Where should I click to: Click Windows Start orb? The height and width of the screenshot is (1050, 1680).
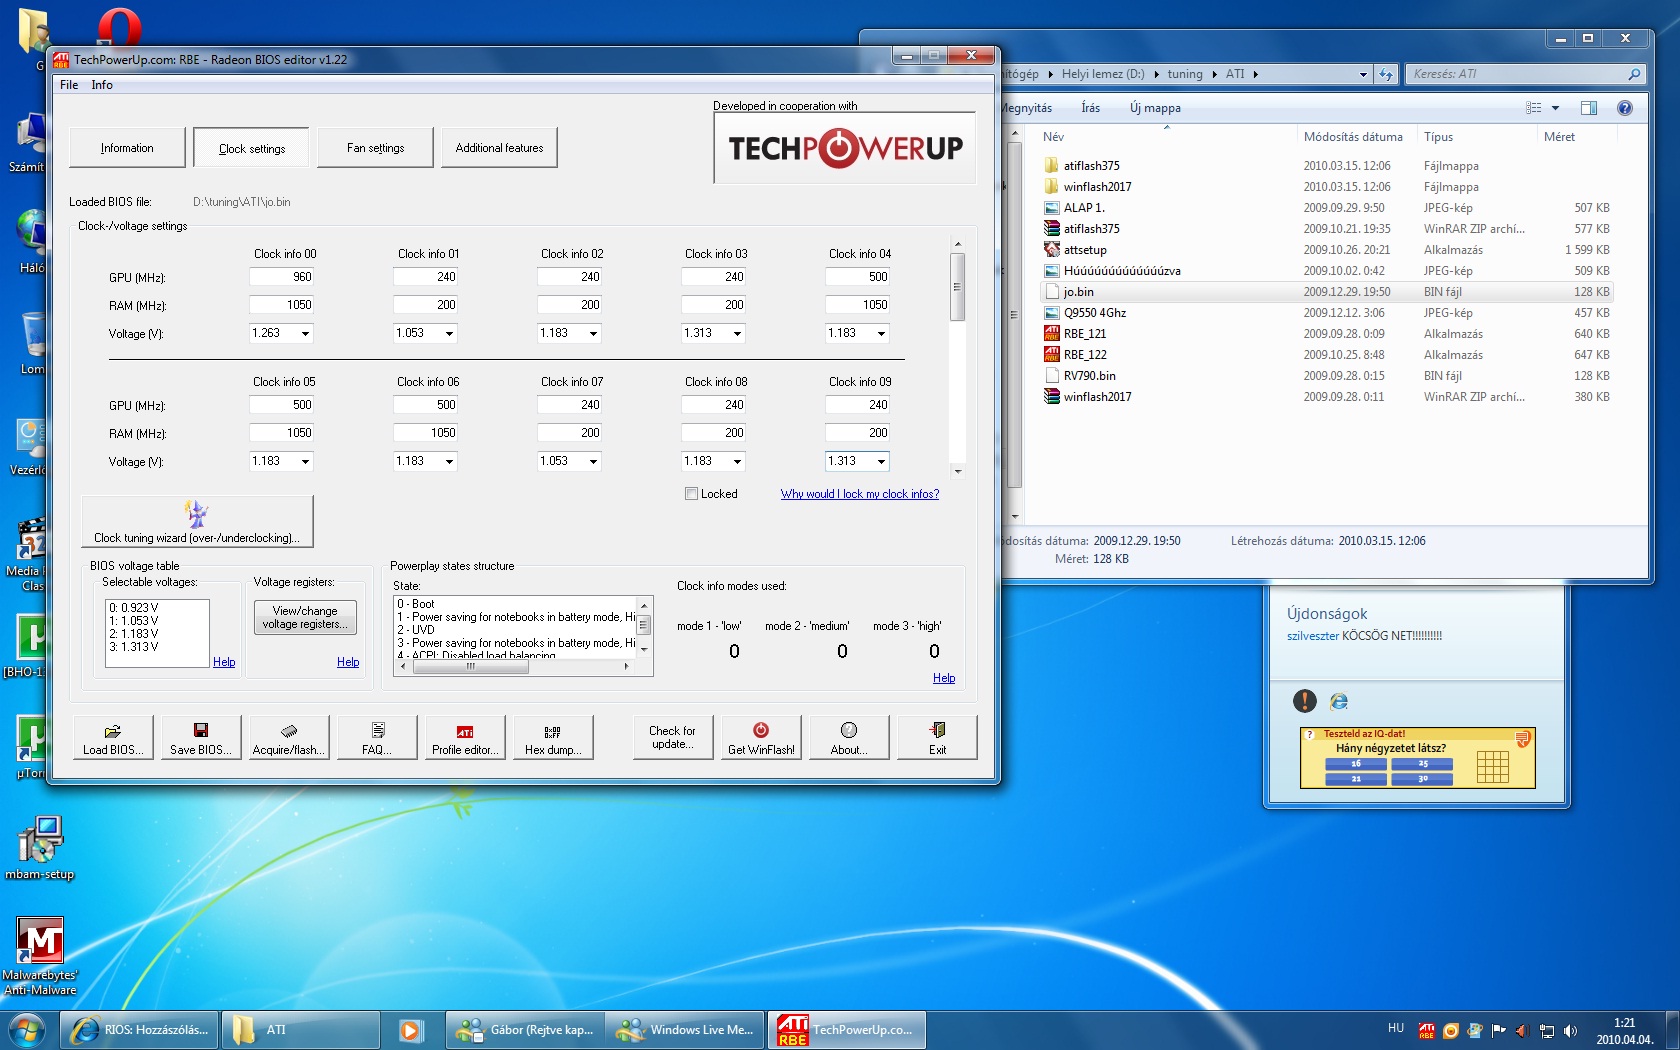coord(27,1029)
